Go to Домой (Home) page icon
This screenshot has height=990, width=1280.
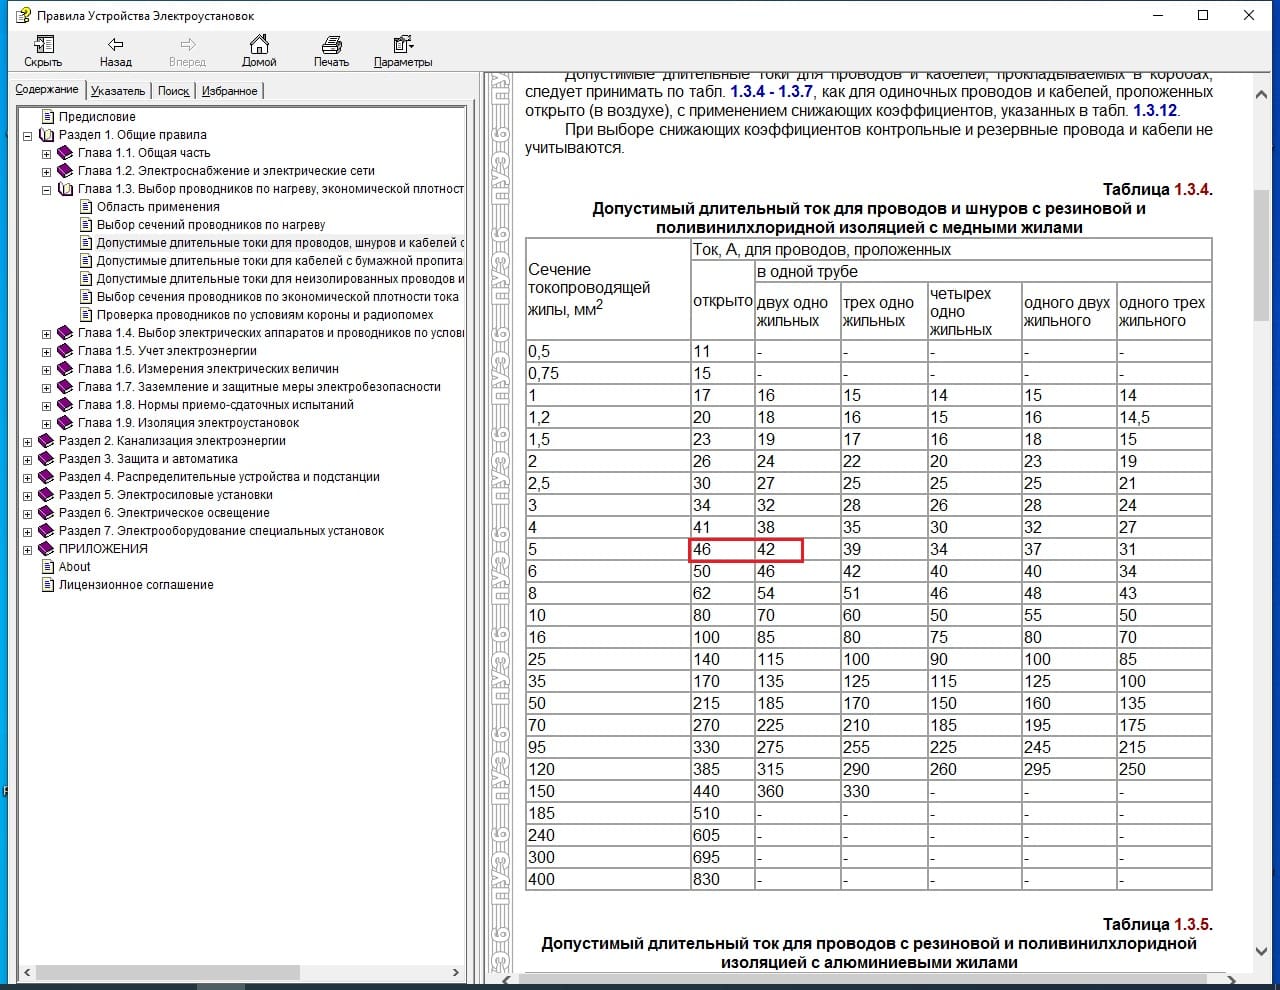click(259, 45)
